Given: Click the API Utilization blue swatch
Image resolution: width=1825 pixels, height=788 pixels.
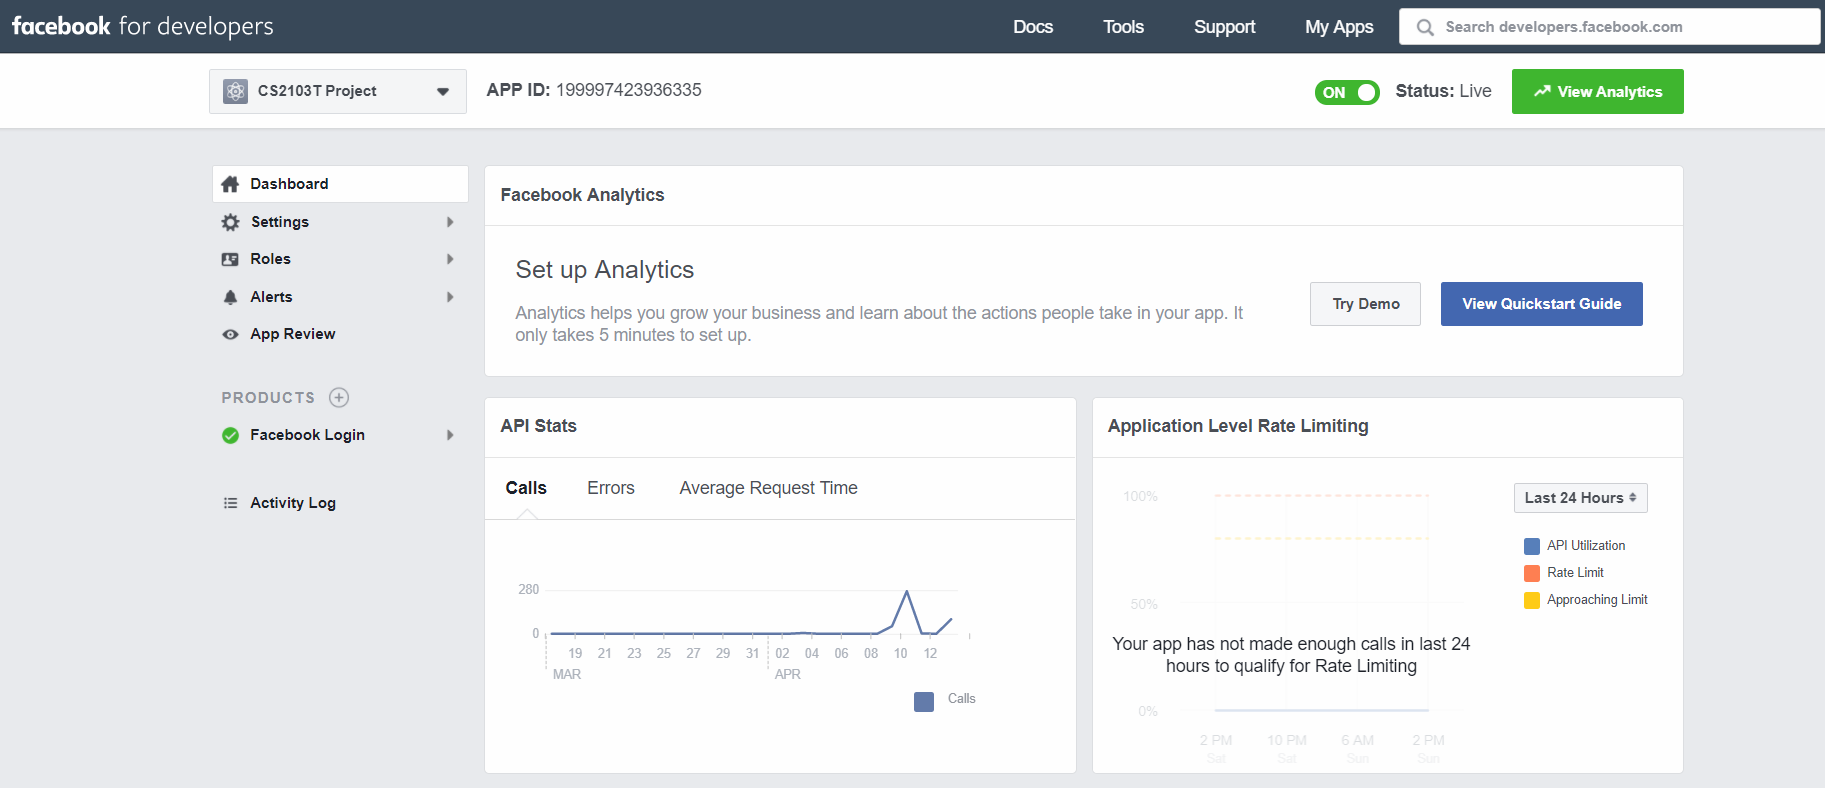Looking at the screenshot, I should pyautogui.click(x=1531, y=546).
